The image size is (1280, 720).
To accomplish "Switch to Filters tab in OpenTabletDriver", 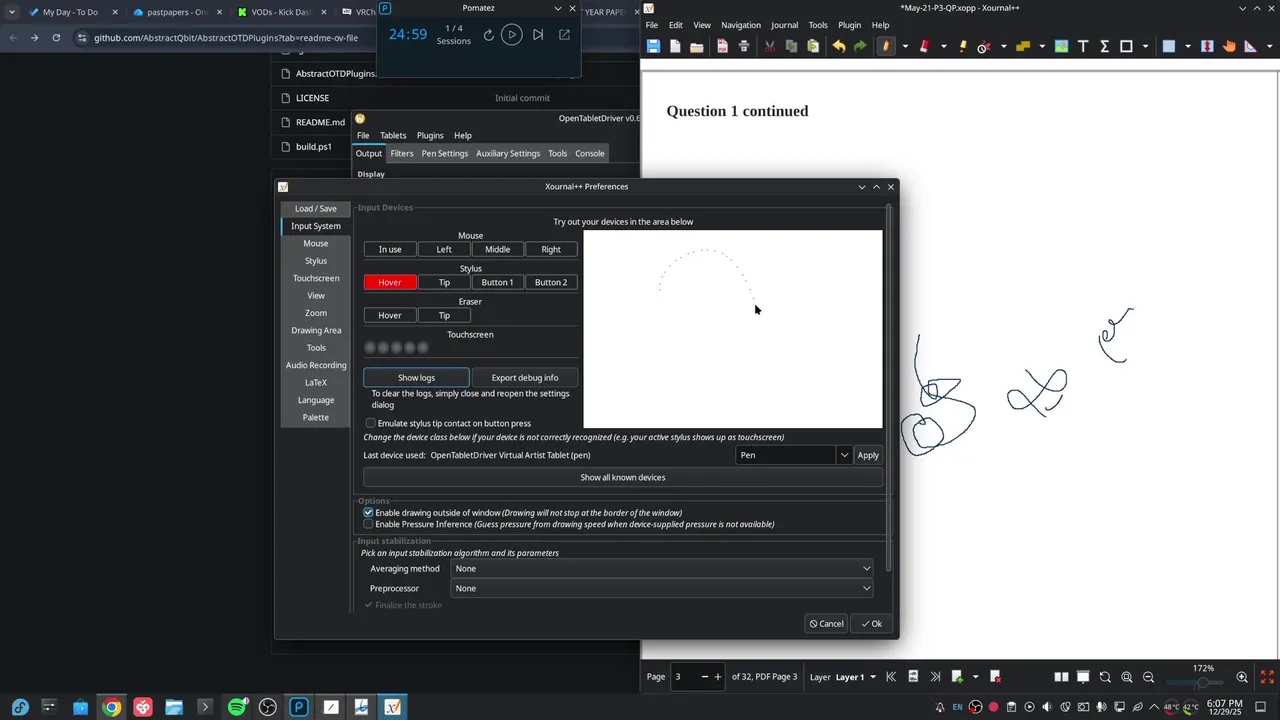I will [x=402, y=153].
